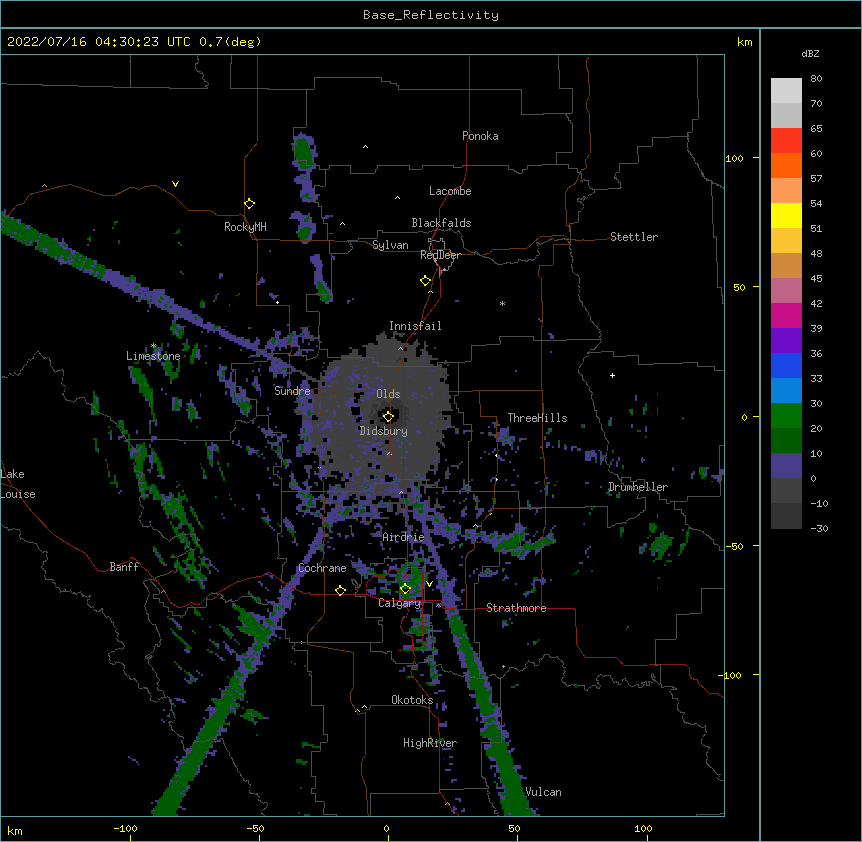The image size is (862, 842).
Task: Select the white plus marker north of Drumheller
Action: point(612,375)
